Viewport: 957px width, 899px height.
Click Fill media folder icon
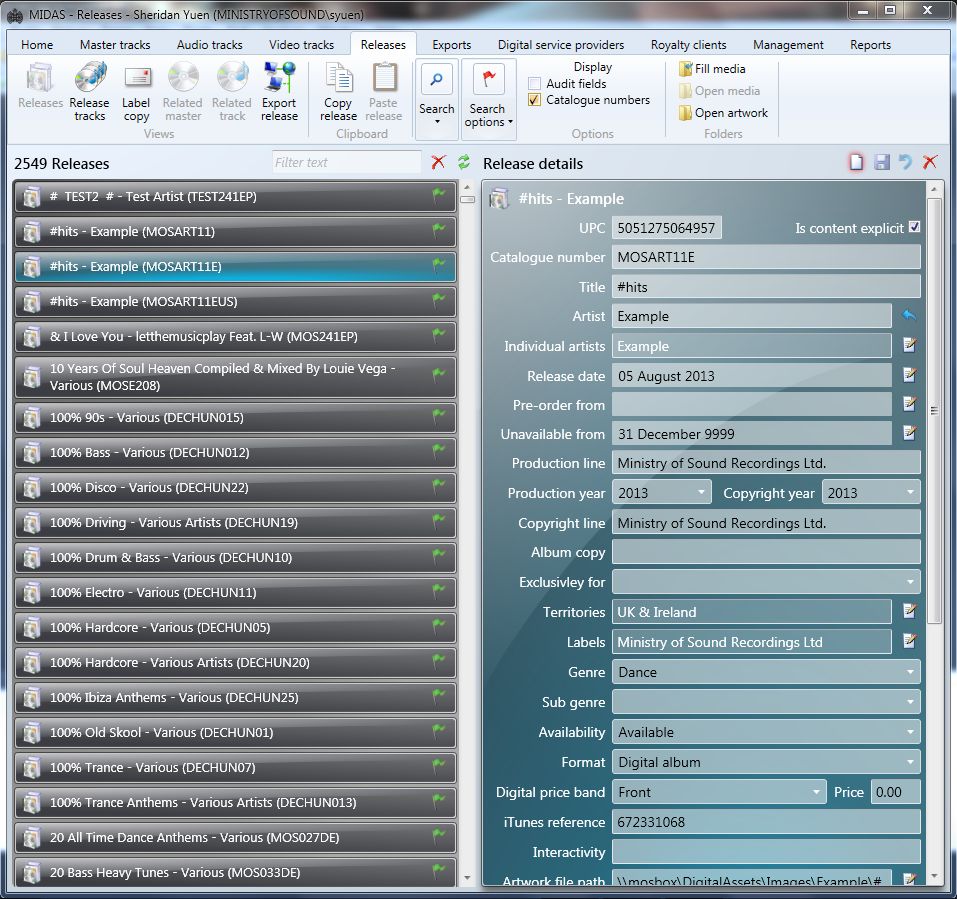tap(685, 69)
